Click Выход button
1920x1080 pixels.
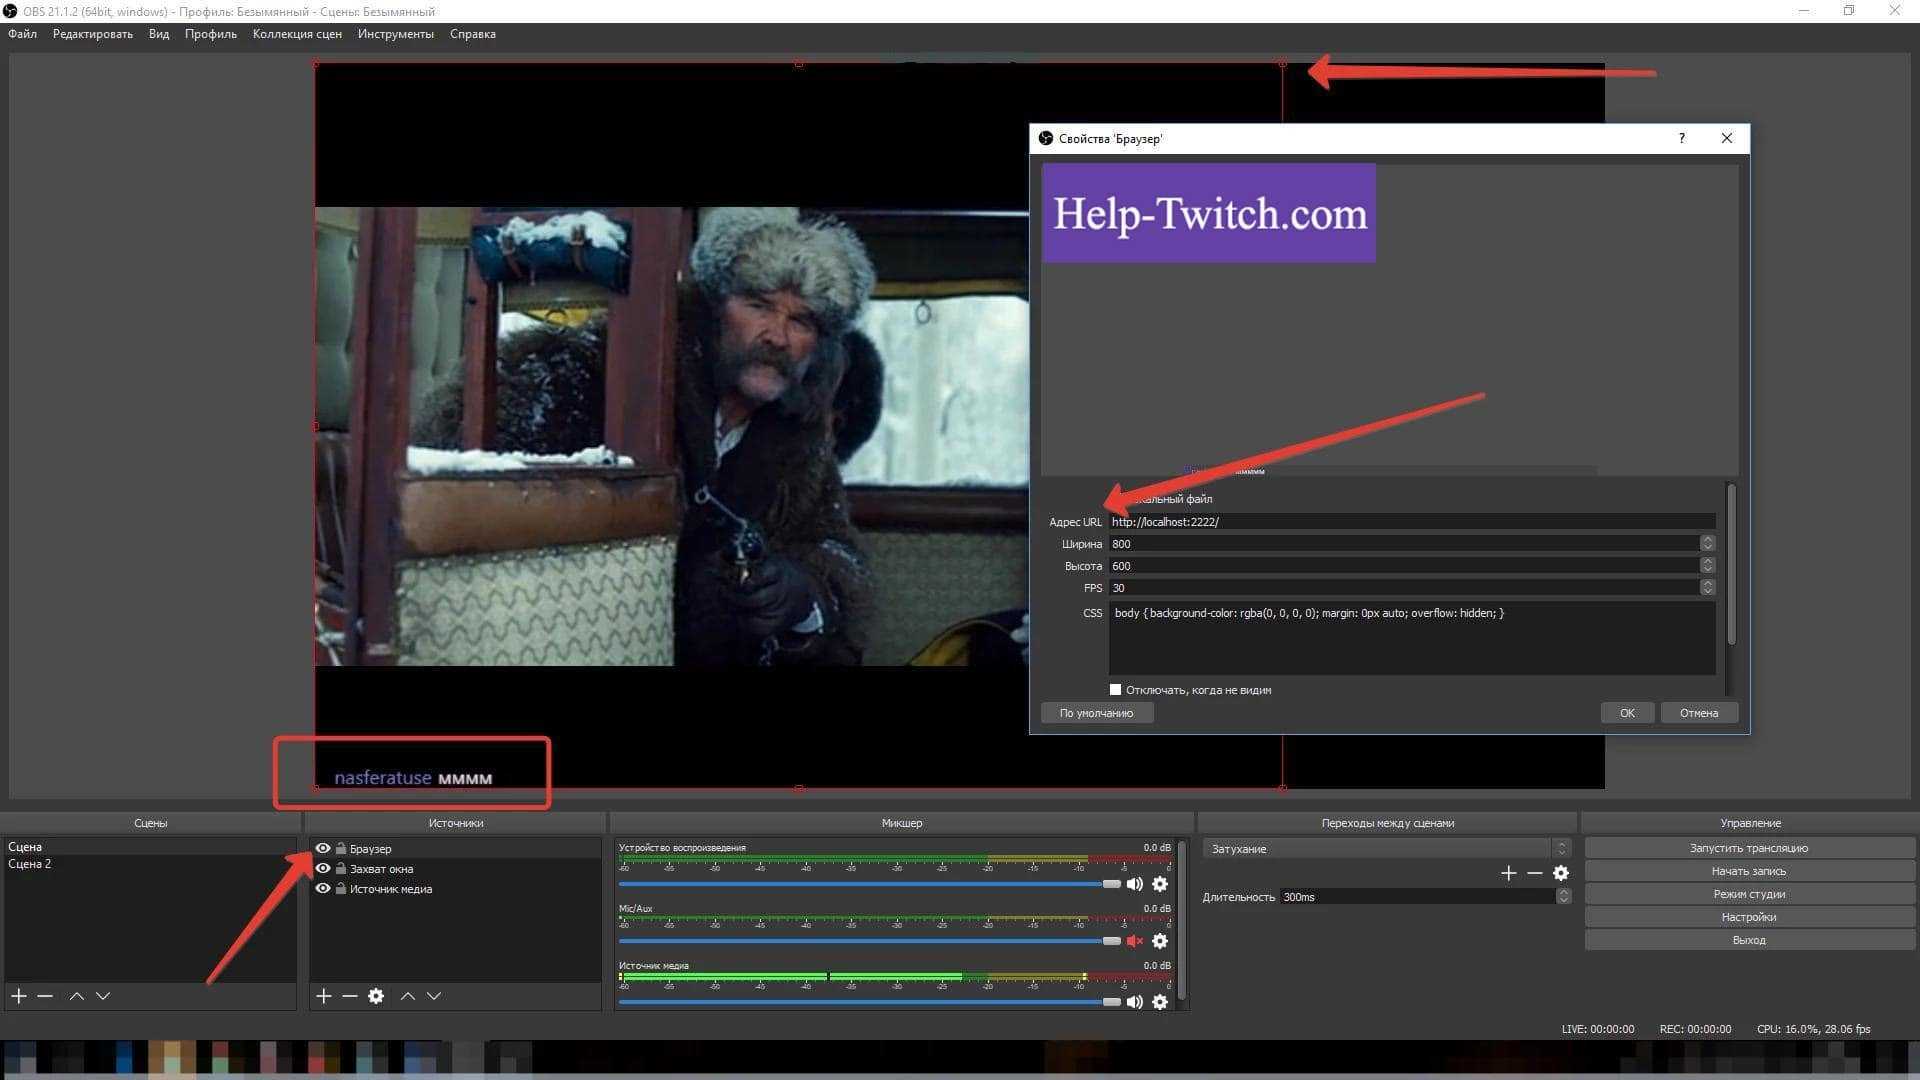click(x=1749, y=940)
